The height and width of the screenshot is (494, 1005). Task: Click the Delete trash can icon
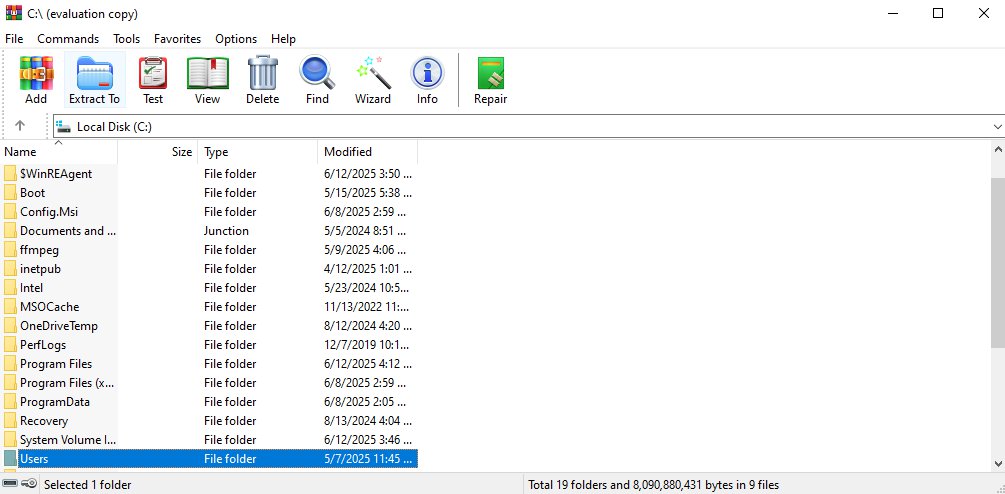tap(263, 73)
